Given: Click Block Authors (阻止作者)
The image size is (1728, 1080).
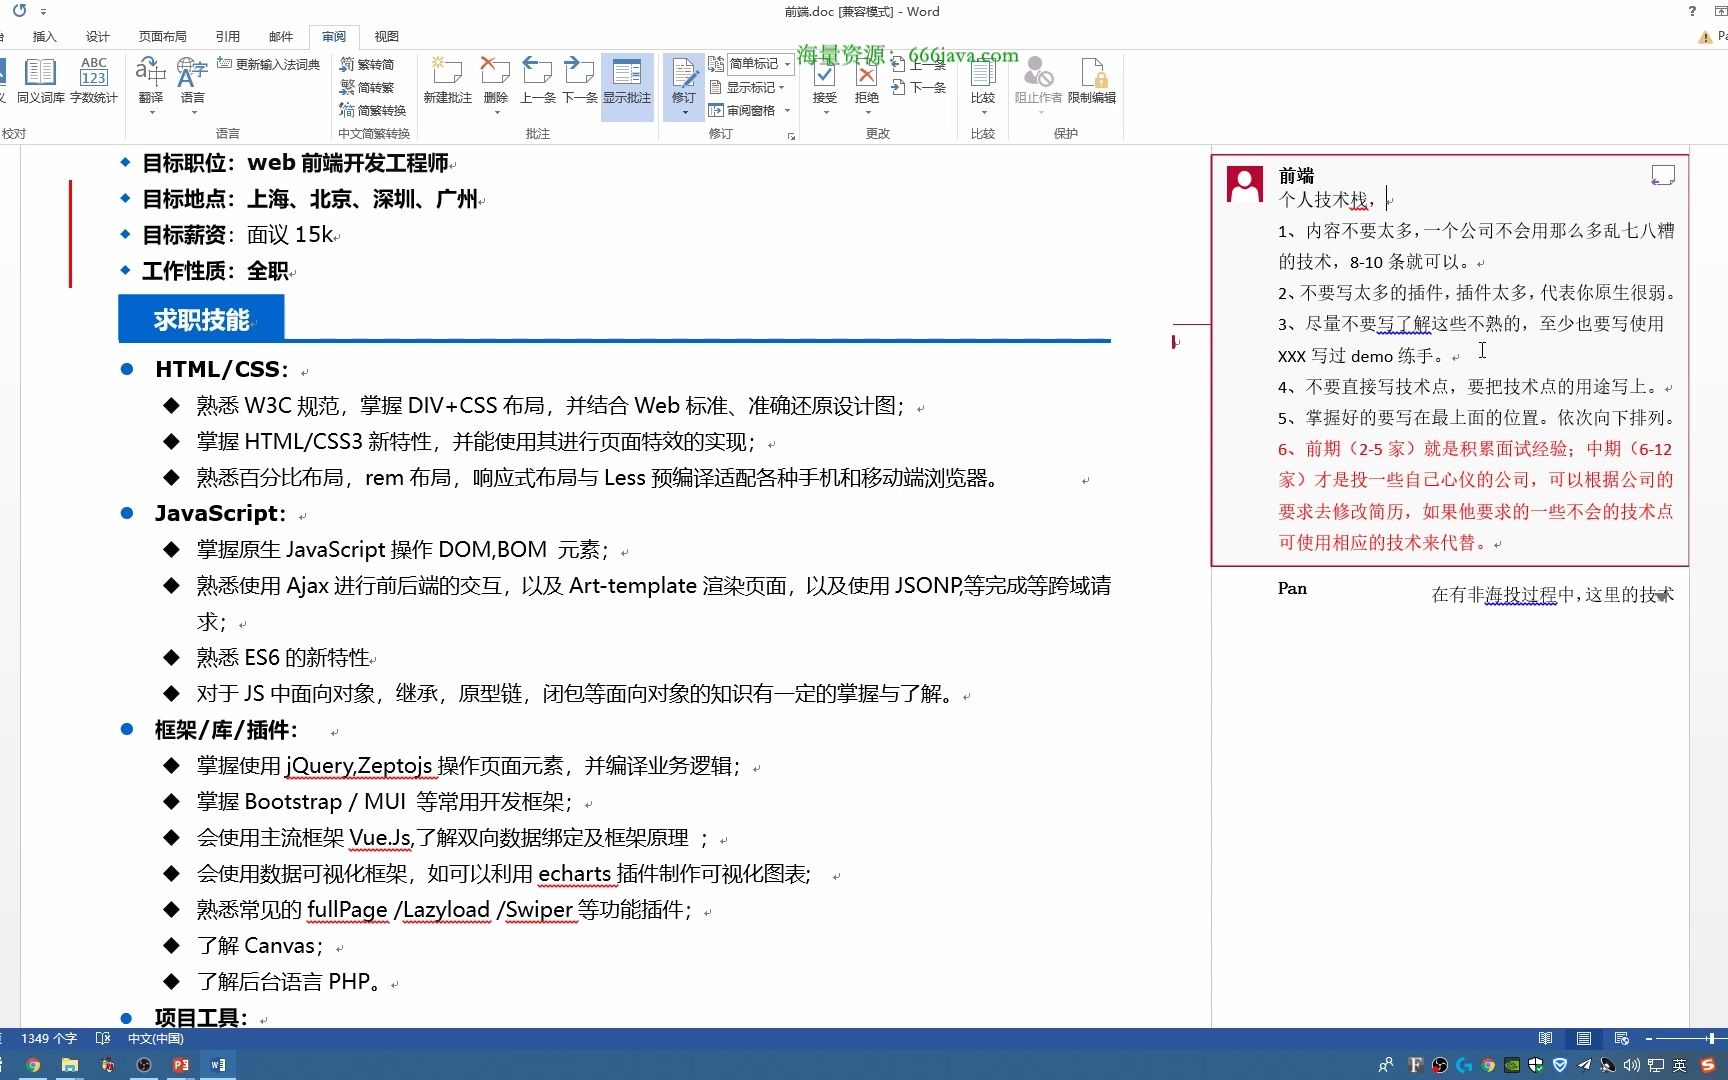Looking at the screenshot, I should point(1038,80).
